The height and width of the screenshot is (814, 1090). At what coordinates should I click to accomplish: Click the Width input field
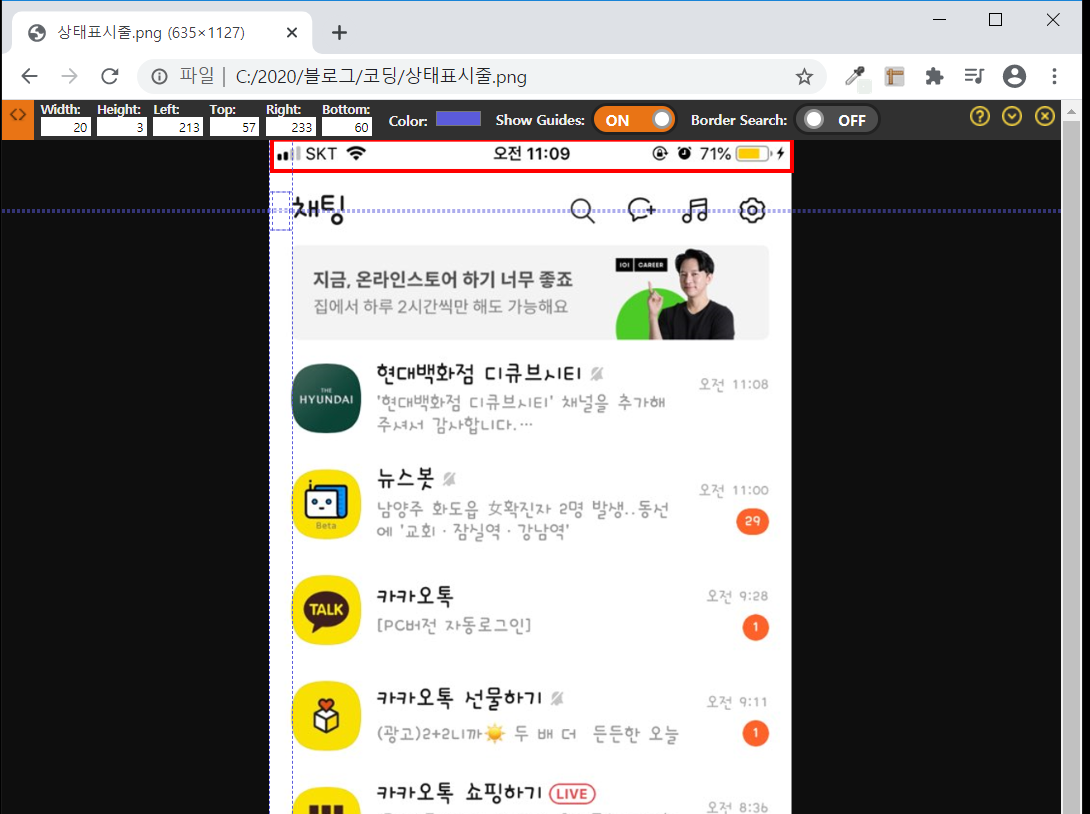click(65, 127)
